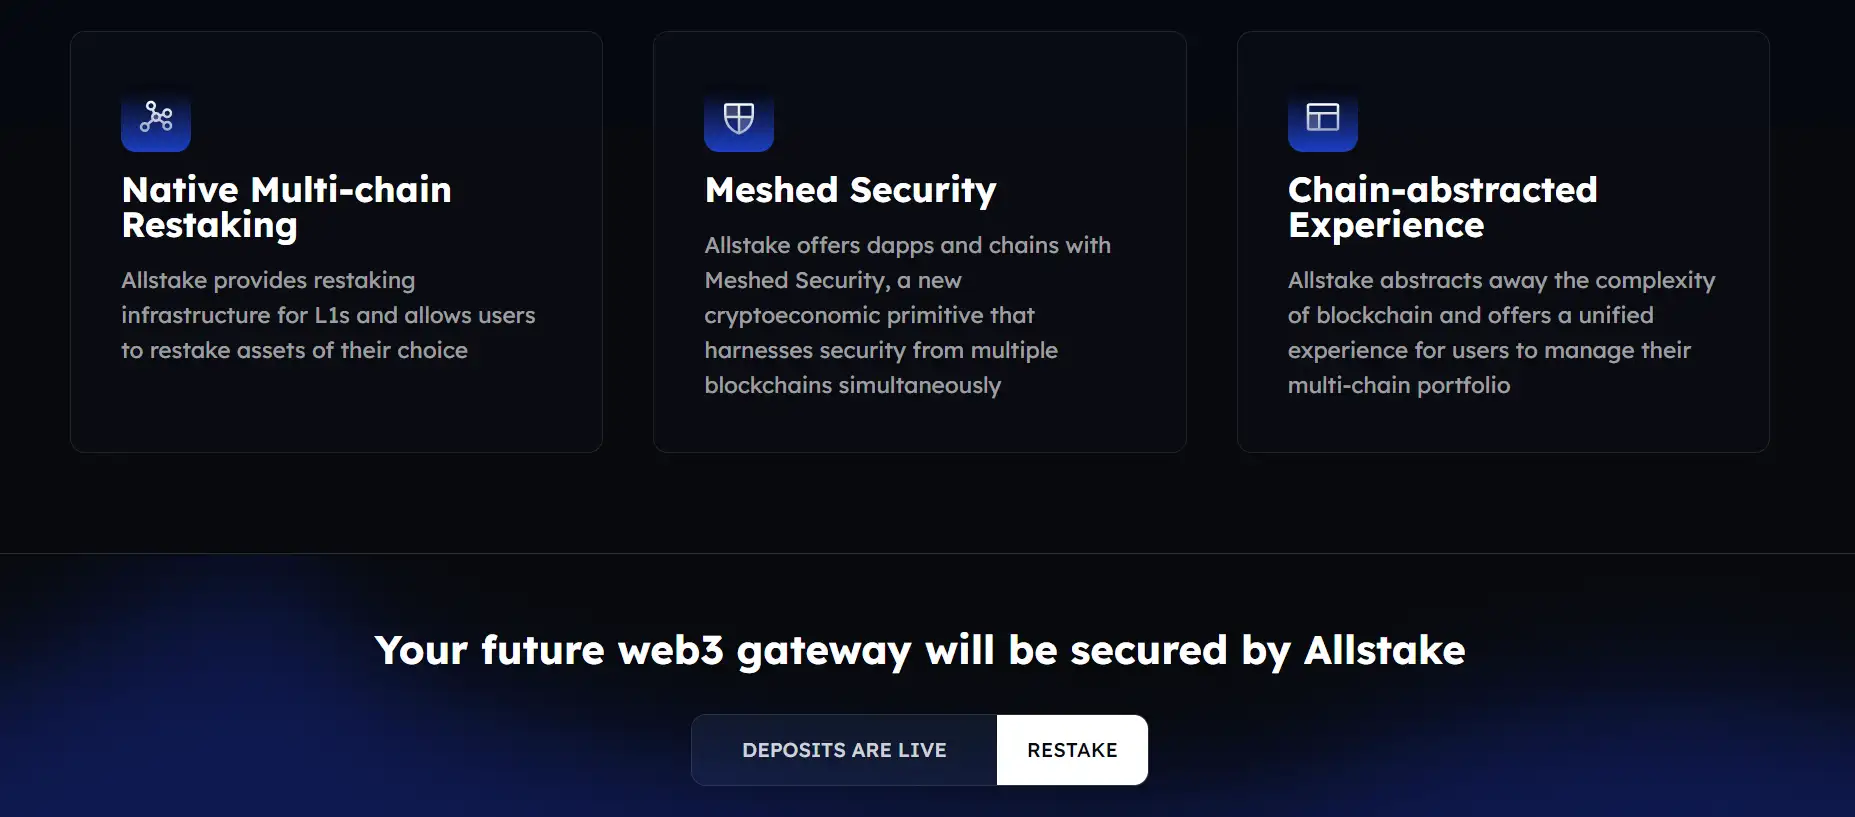The width and height of the screenshot is (1855, 817).
Task: Click the 'Allstake offers dapps and chains' line
Action: coord(907,245)
